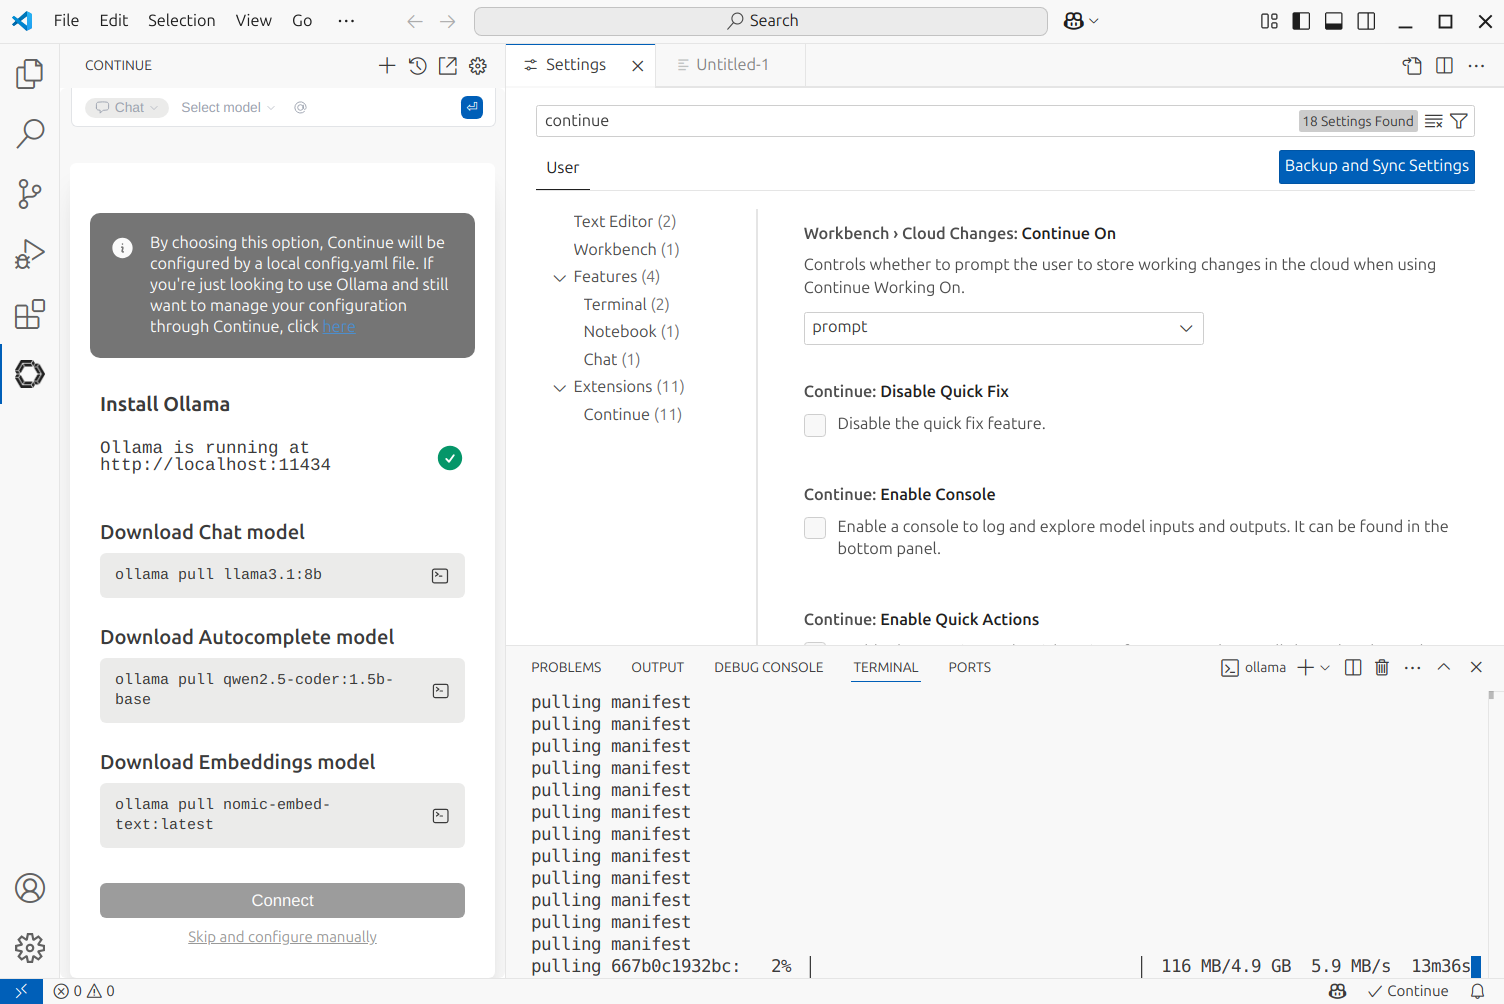Open Source Control view
The image size is (1504, 1004).
30,193
